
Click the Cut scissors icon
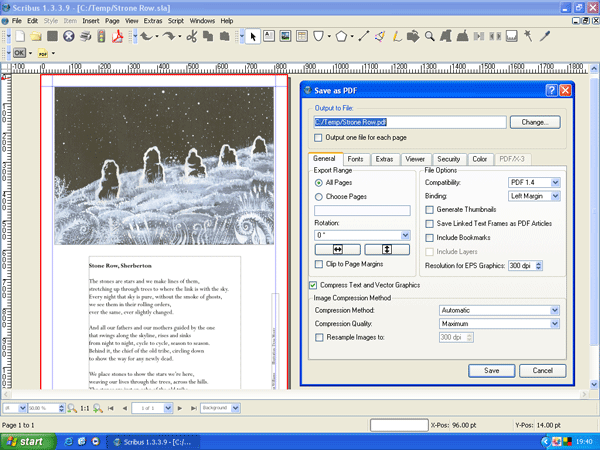coord(191,37)
